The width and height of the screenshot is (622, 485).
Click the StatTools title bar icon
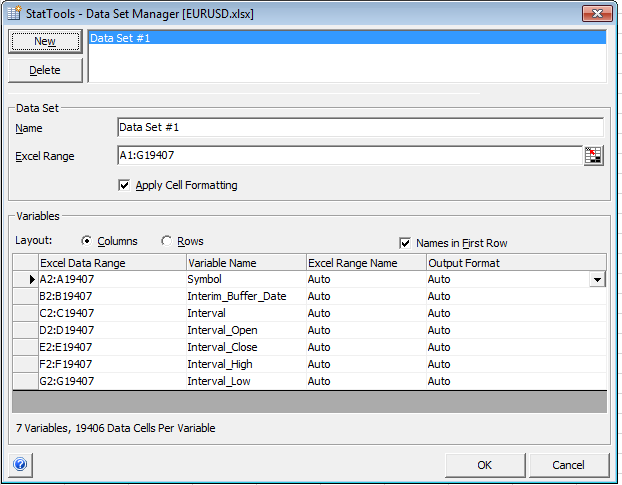(x=14, y=13)
